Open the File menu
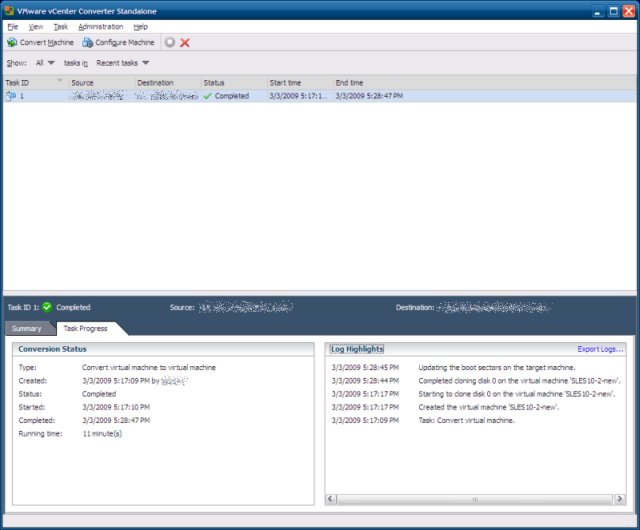The image size is (640, 530). pos(13,26)
